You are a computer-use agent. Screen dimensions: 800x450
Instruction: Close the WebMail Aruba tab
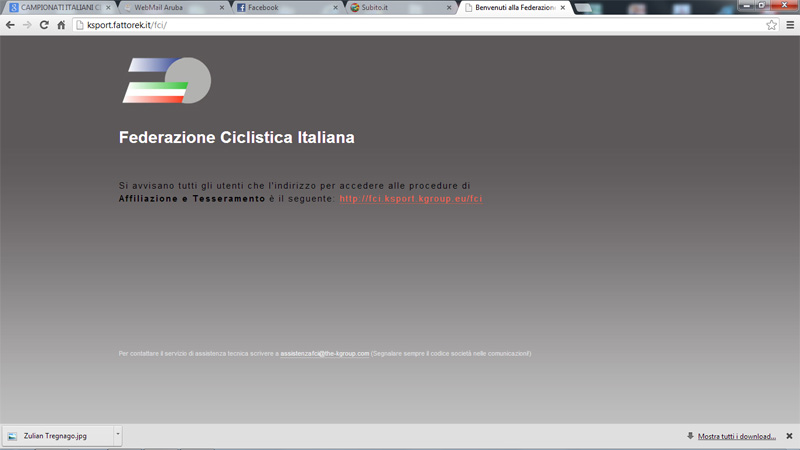coord(222,8)
